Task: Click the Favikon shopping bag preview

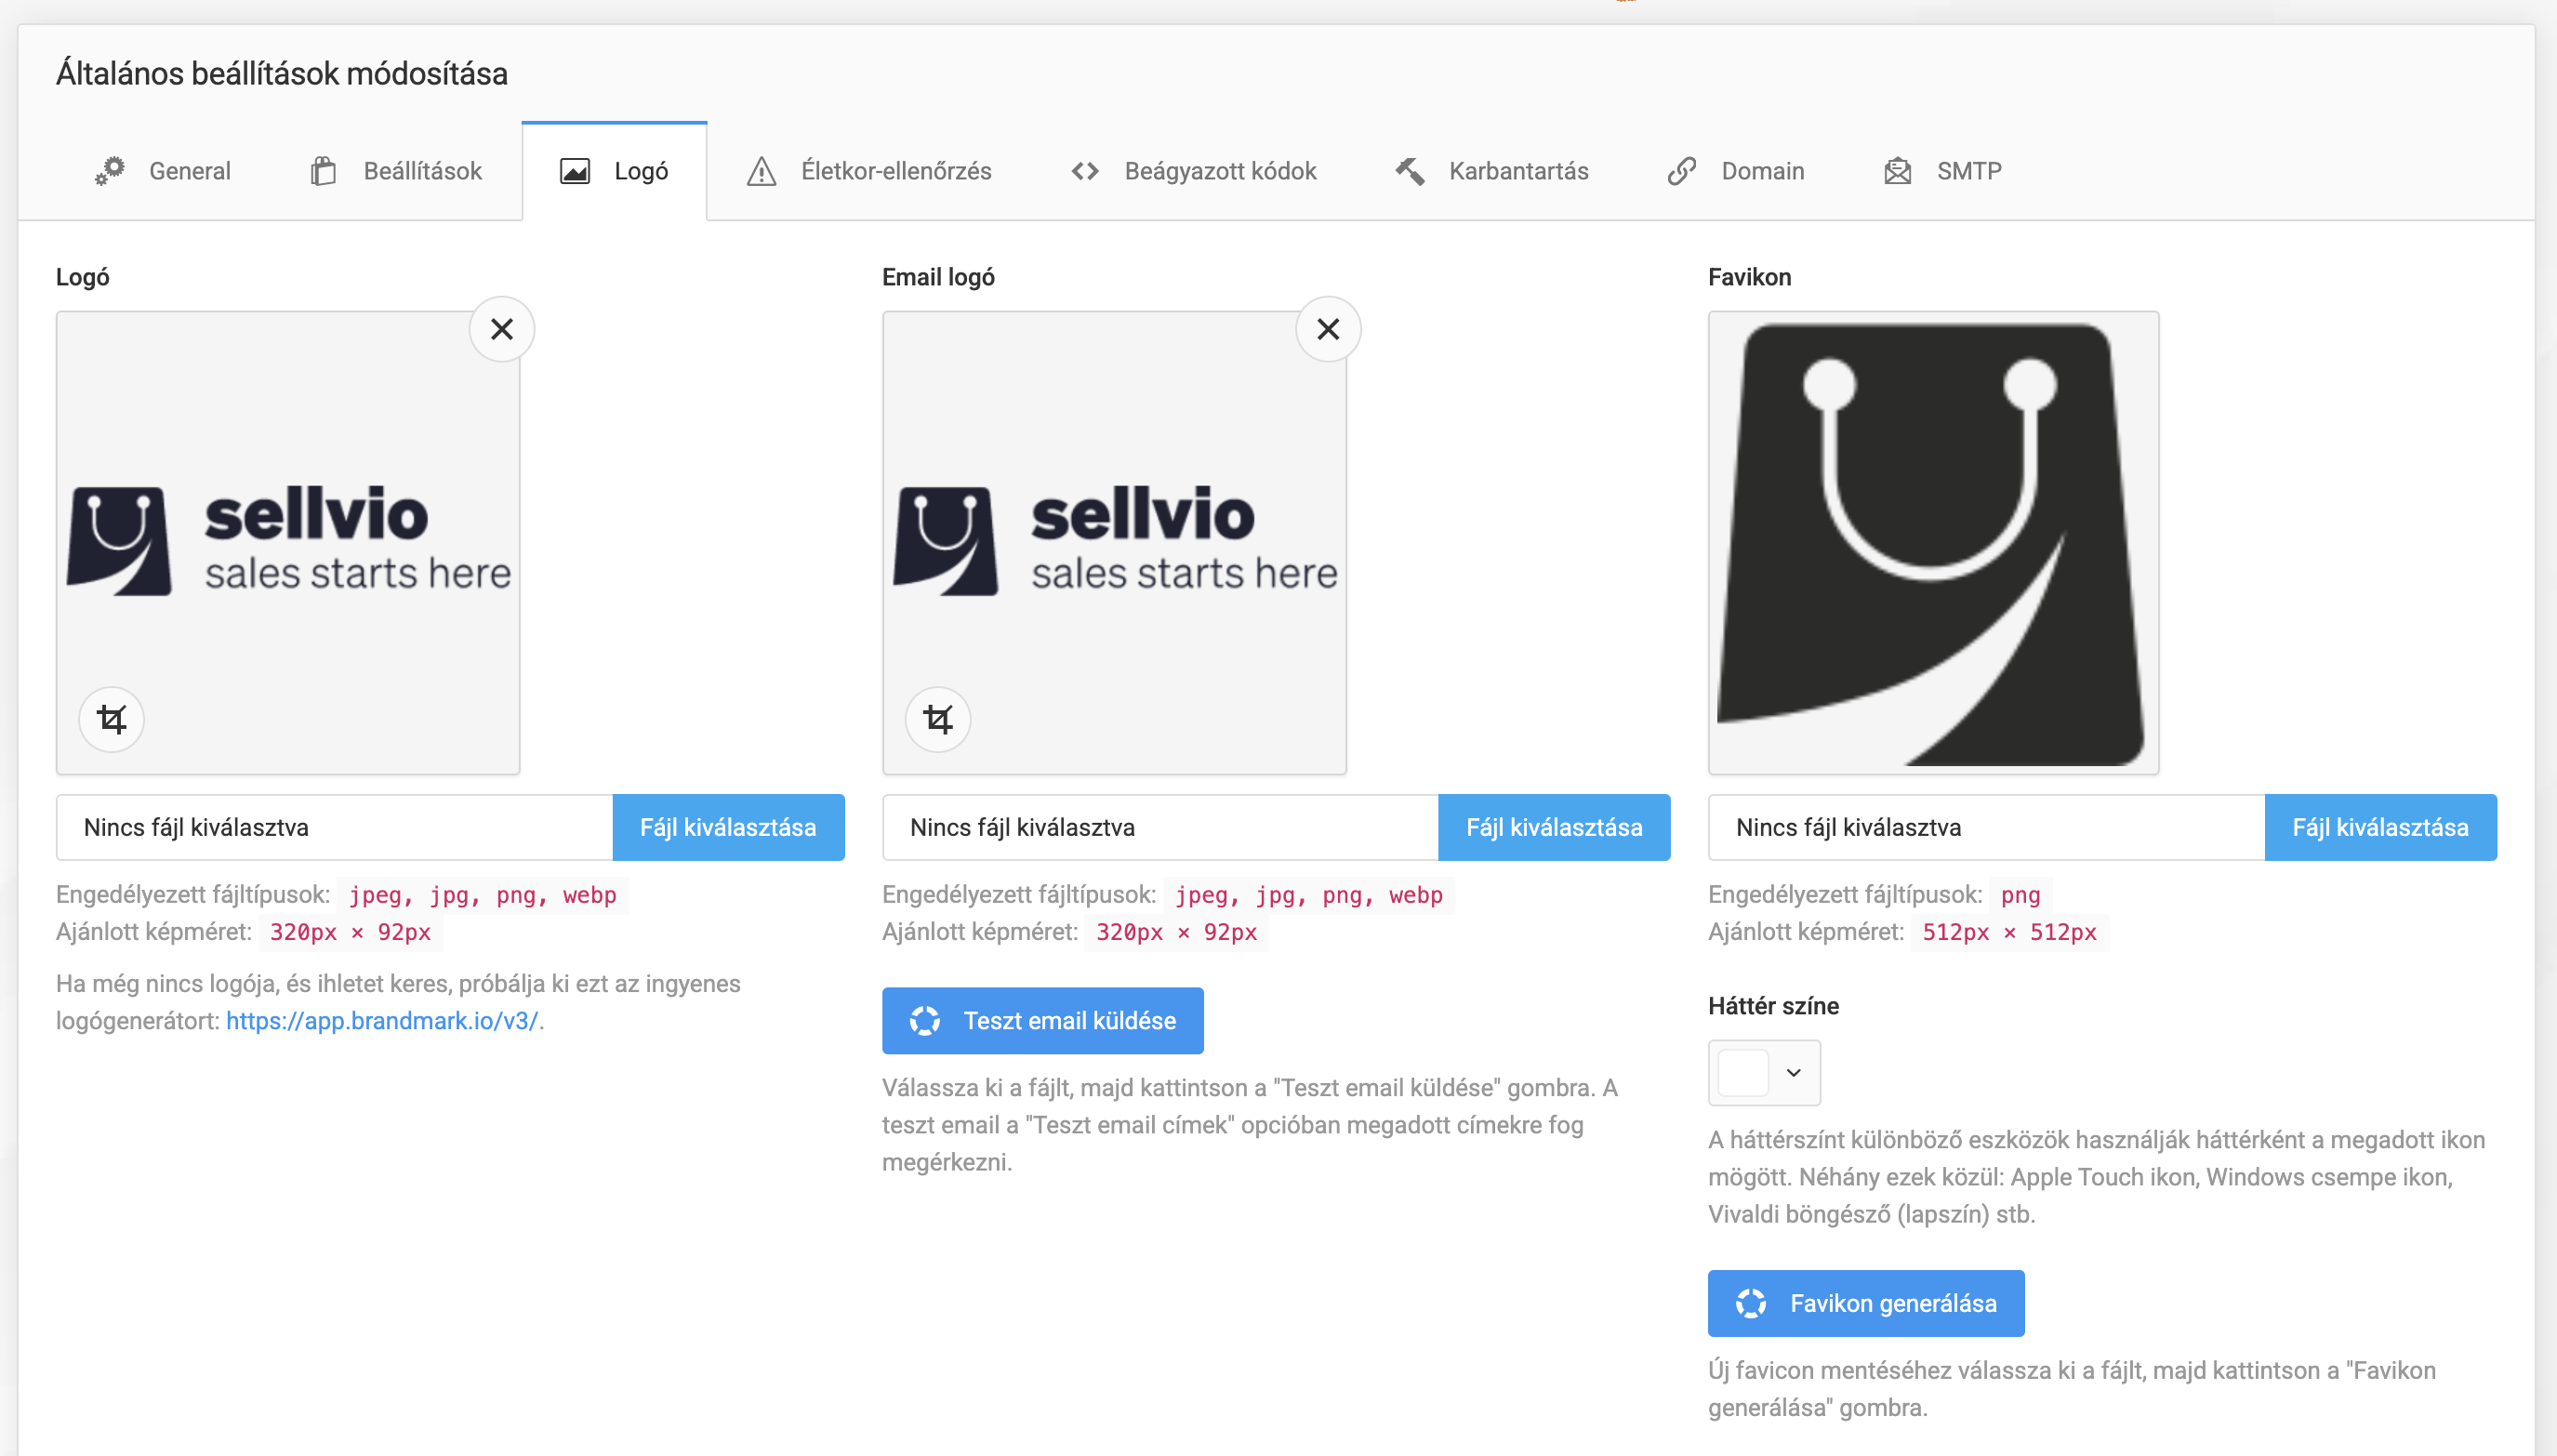Action: click(x=1933, y=543)
